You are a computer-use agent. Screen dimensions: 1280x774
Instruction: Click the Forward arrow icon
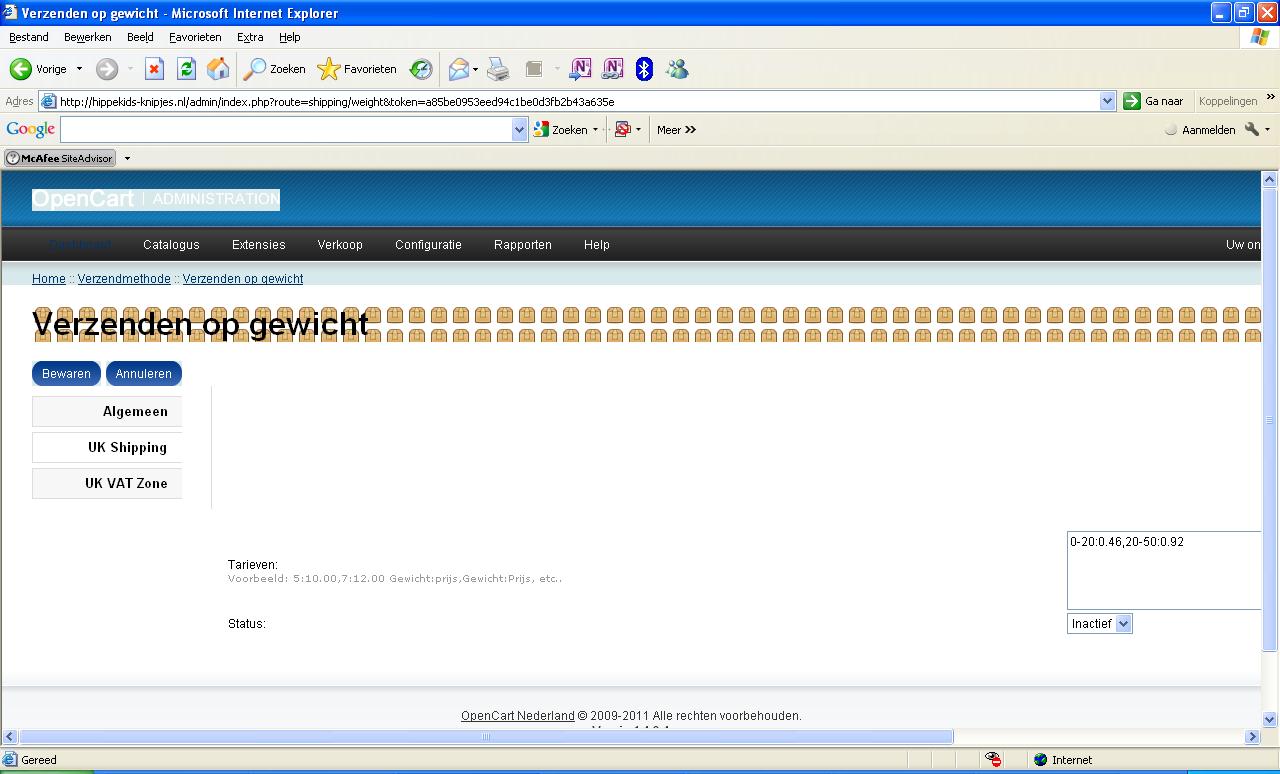[107, 69]
